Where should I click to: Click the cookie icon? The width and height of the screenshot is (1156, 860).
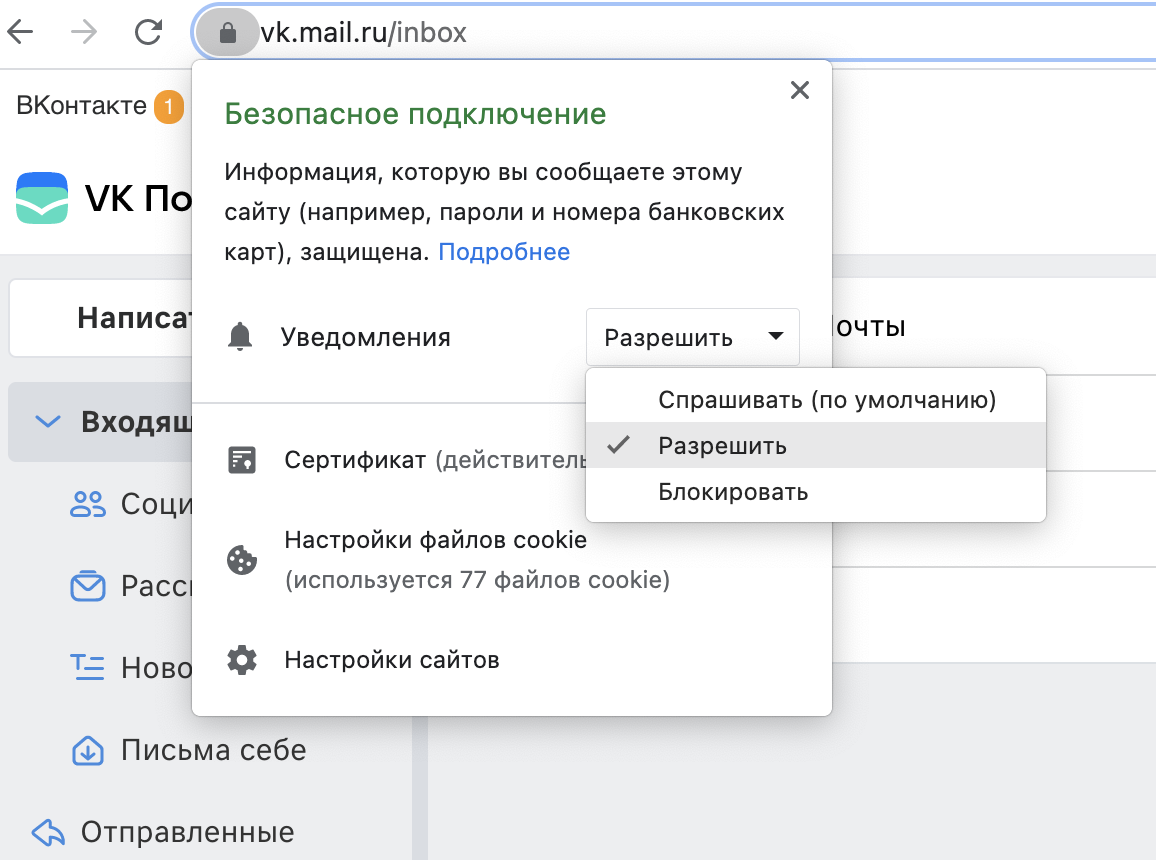[x=242, y=560]
